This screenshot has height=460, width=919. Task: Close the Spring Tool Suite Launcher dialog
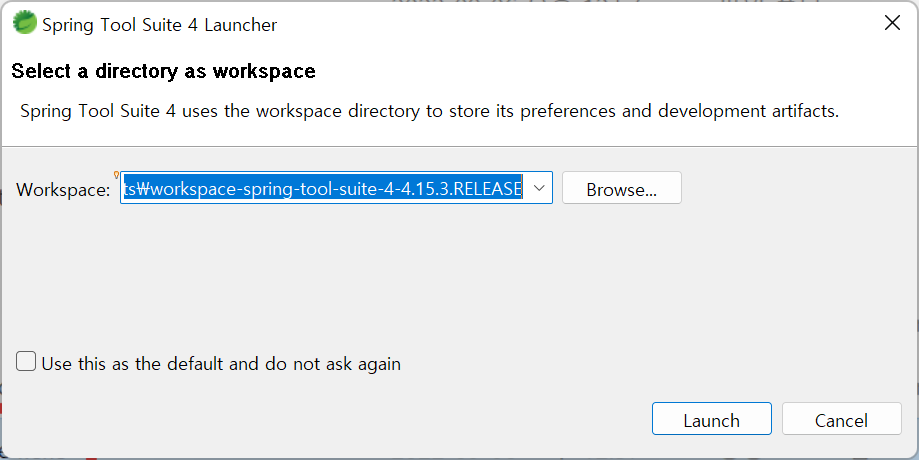892,23
